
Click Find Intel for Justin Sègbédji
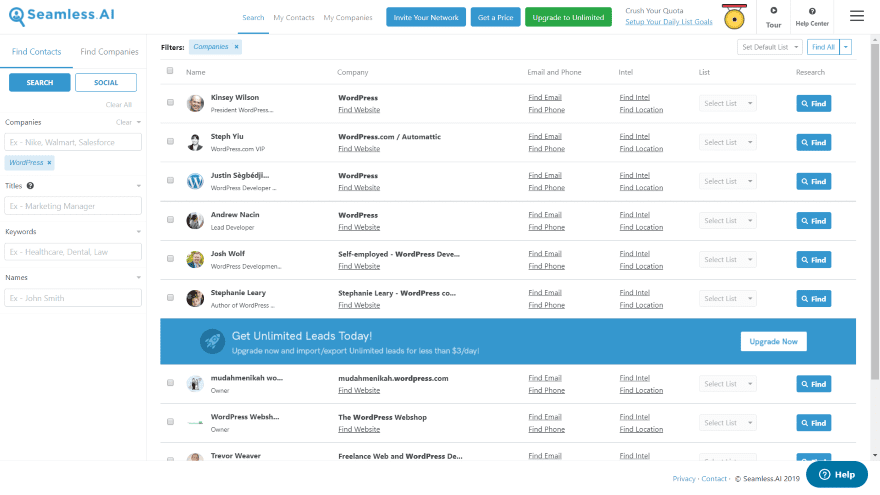tap(635, 175)
